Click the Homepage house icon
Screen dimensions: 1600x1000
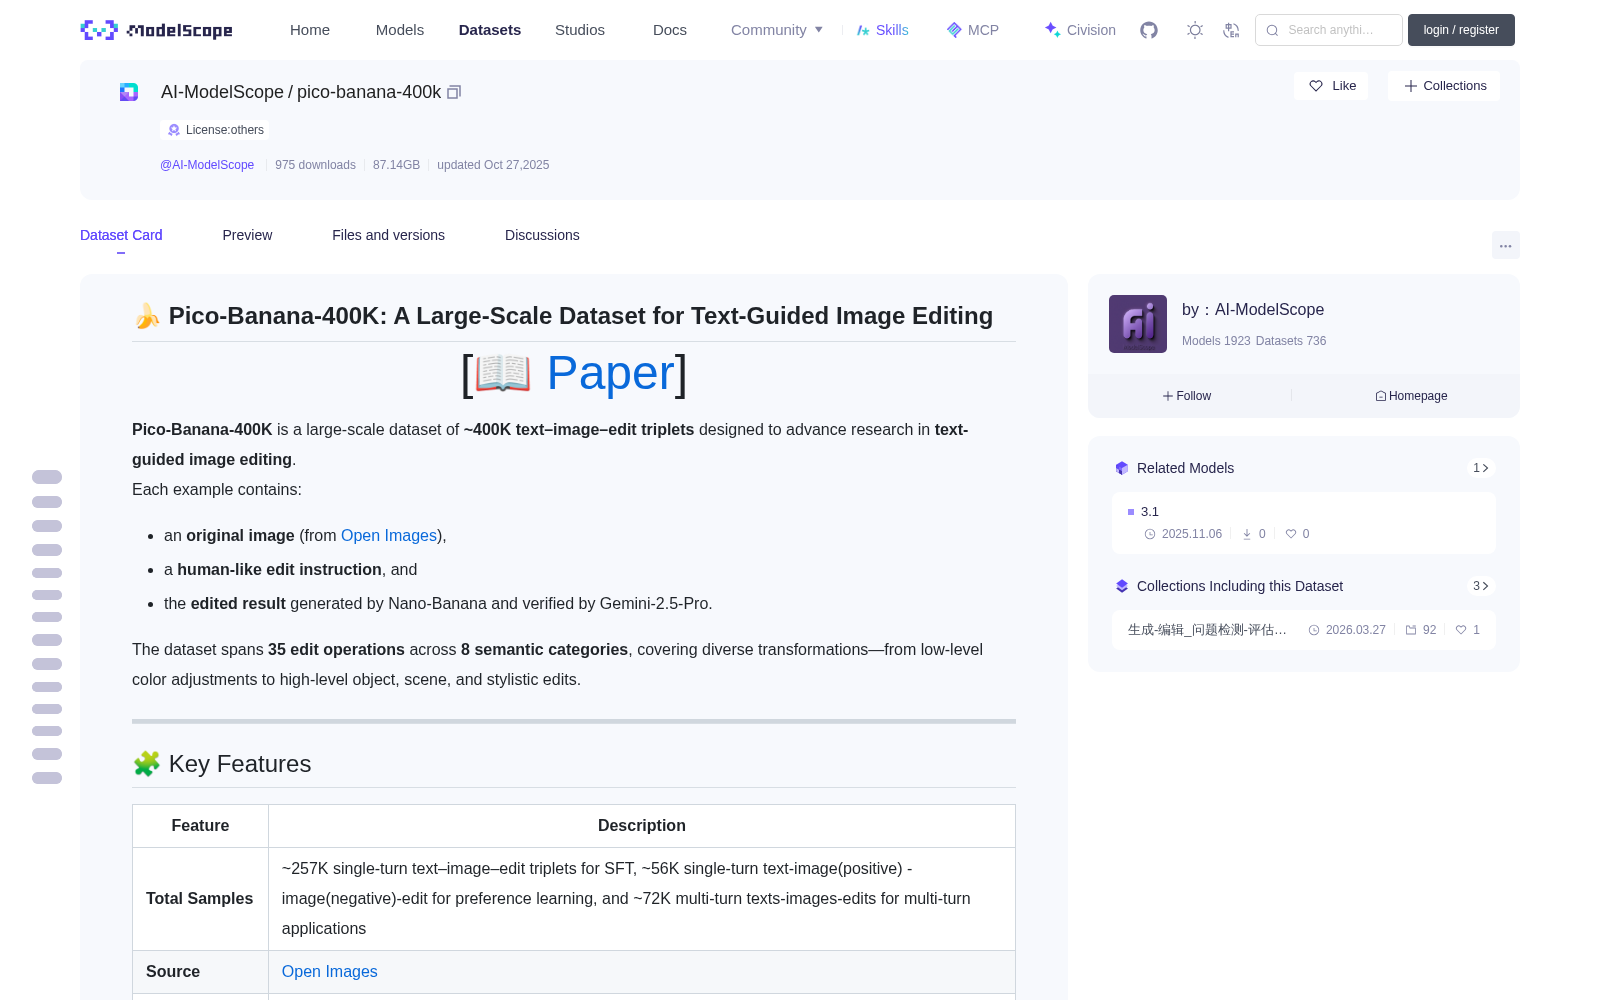tap(1381, 396)
